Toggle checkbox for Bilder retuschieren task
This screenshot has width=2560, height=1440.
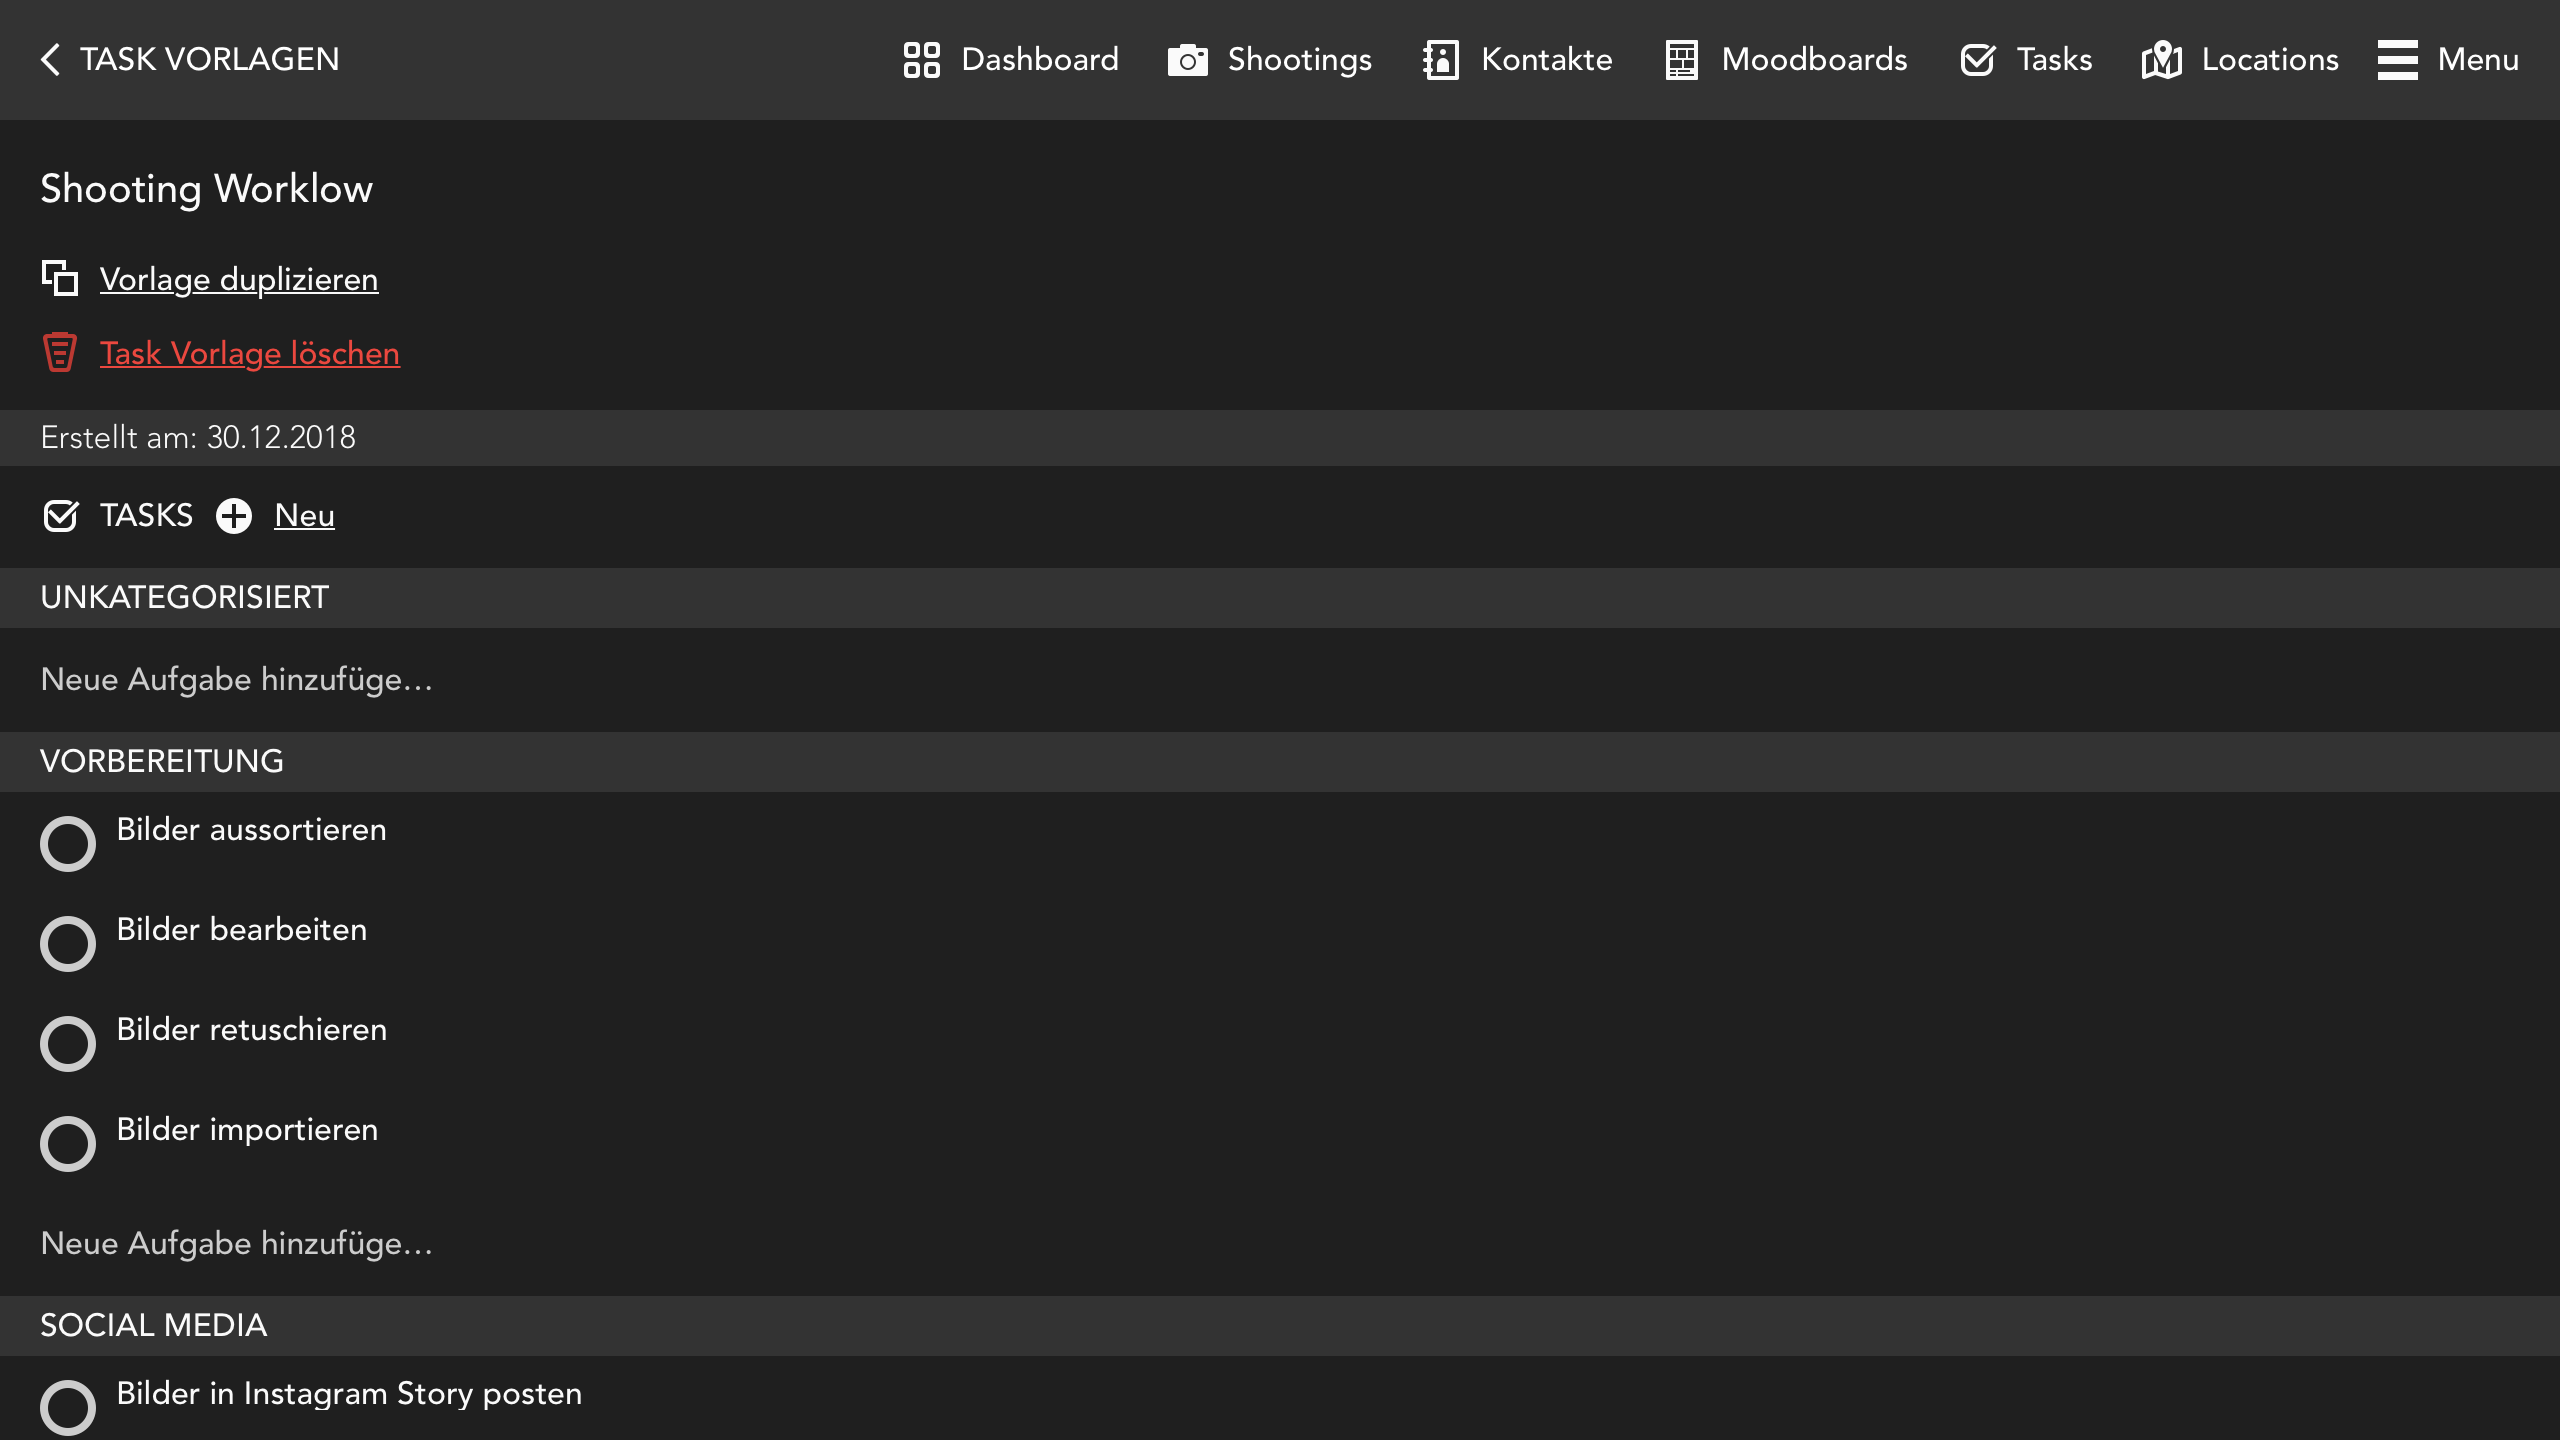coord(67,1043)
